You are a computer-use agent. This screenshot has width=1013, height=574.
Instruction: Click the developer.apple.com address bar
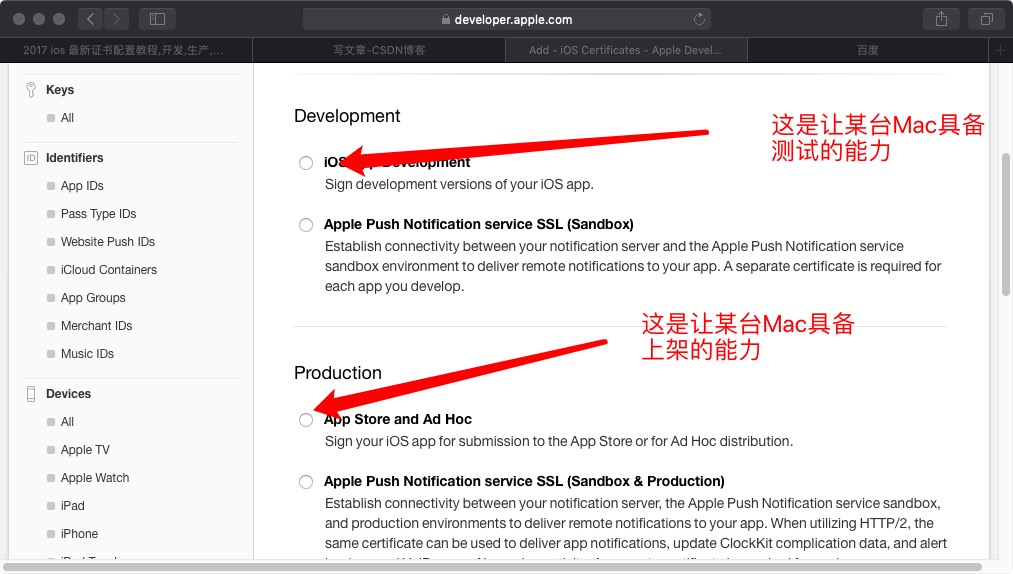click(506, 19)
